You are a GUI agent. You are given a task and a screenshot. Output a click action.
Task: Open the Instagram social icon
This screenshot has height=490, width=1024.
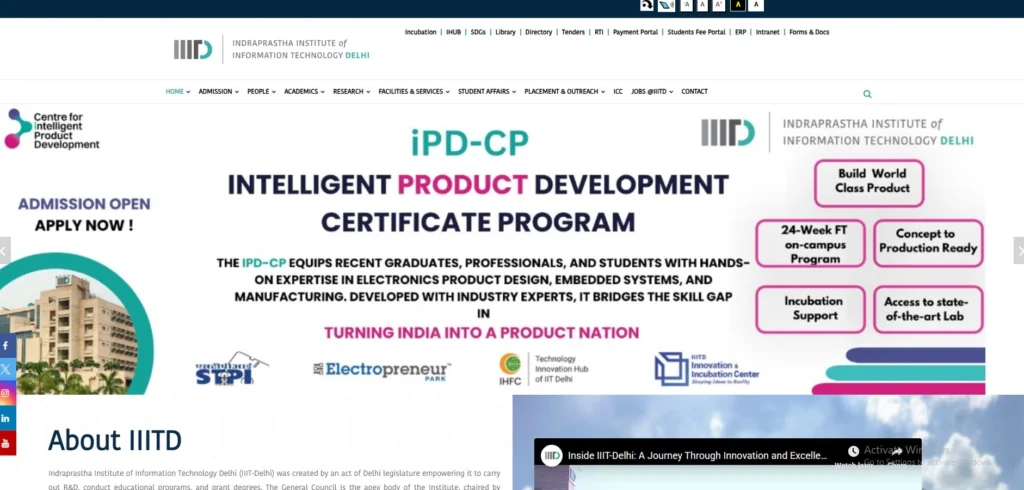coord(6,394)
